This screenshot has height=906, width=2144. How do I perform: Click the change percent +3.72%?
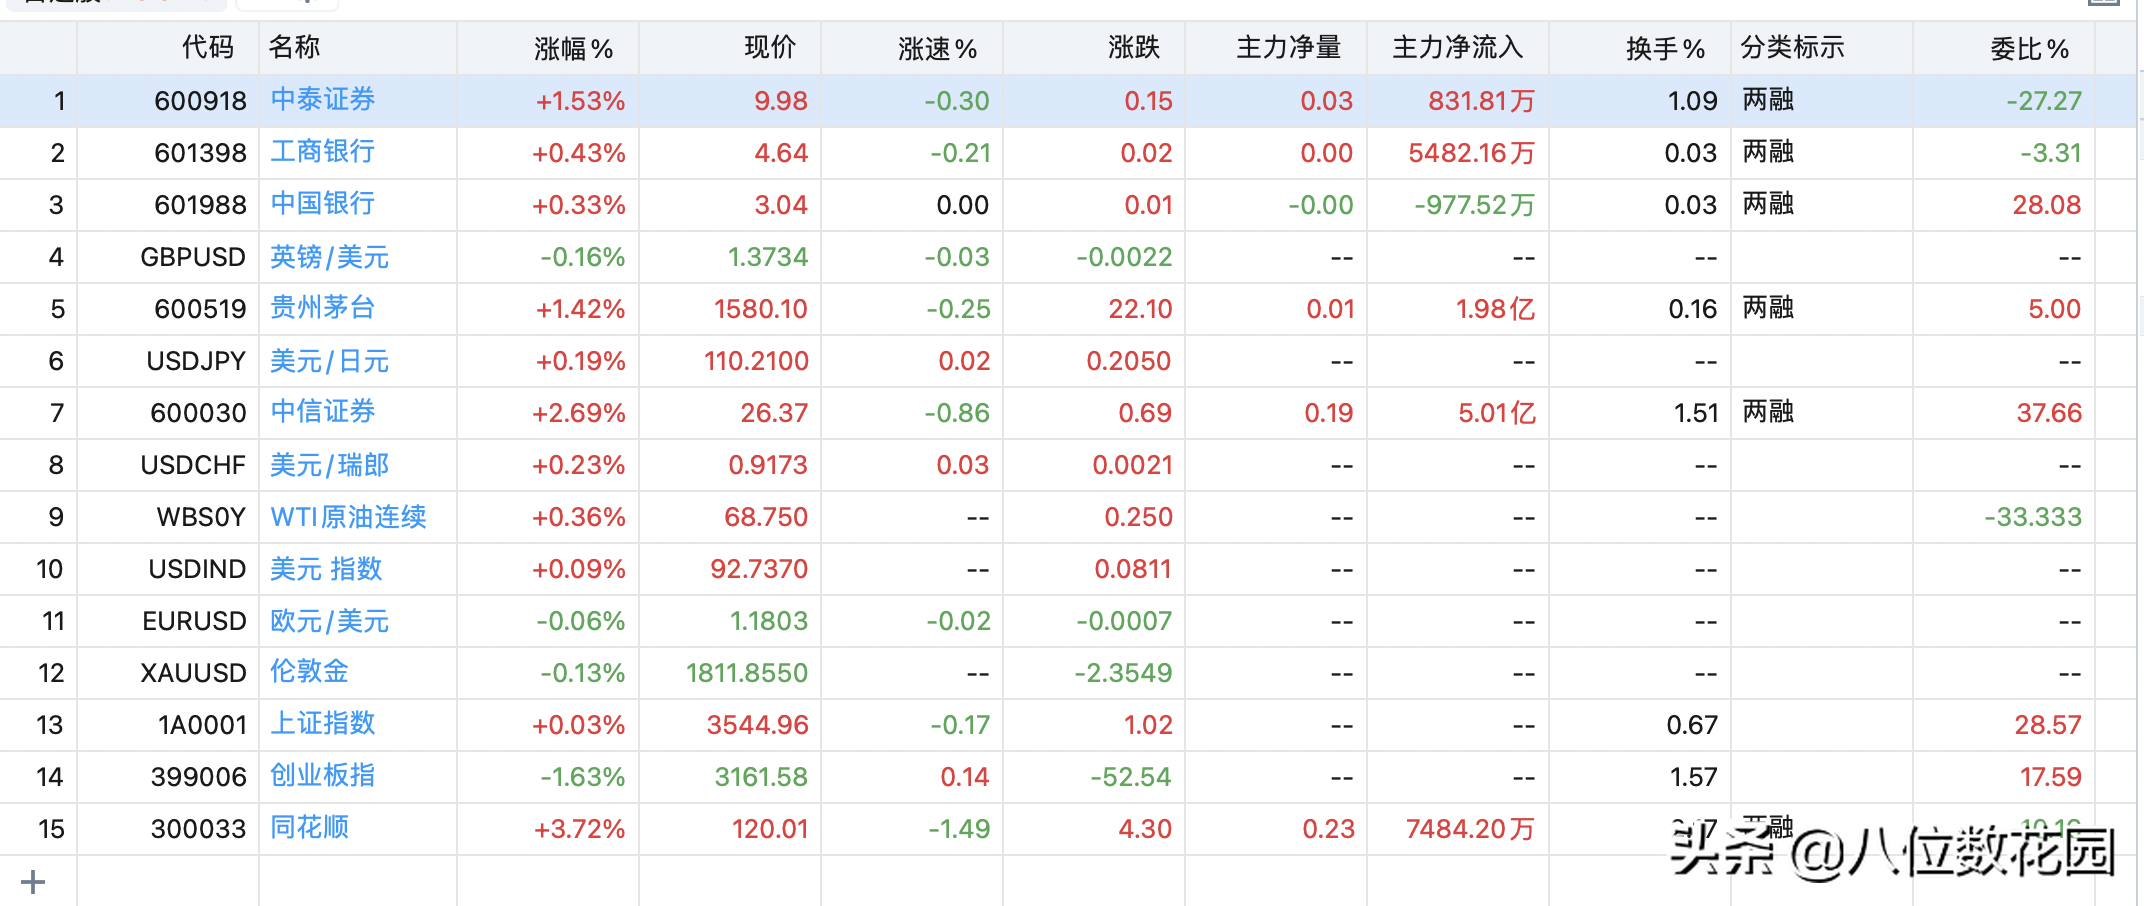pos(580,829)
